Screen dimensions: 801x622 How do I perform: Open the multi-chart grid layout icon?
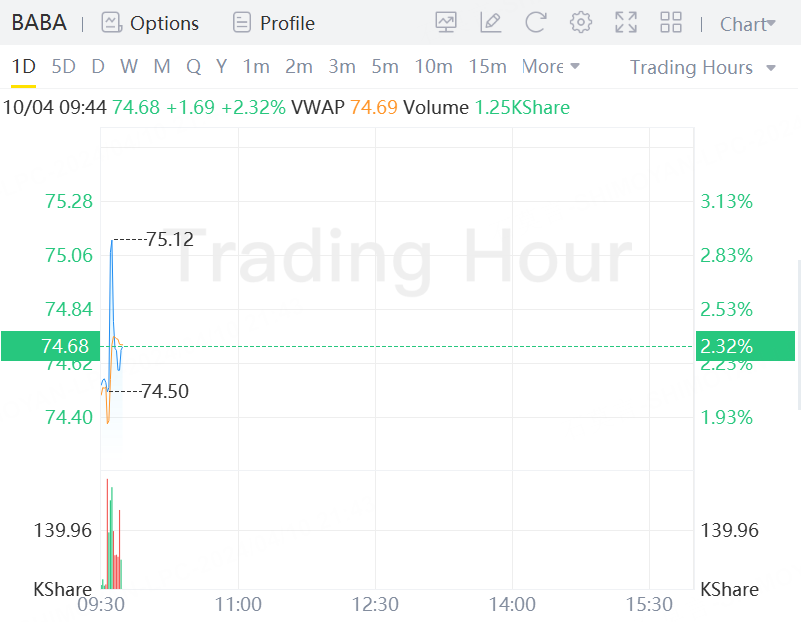[671, 23]
